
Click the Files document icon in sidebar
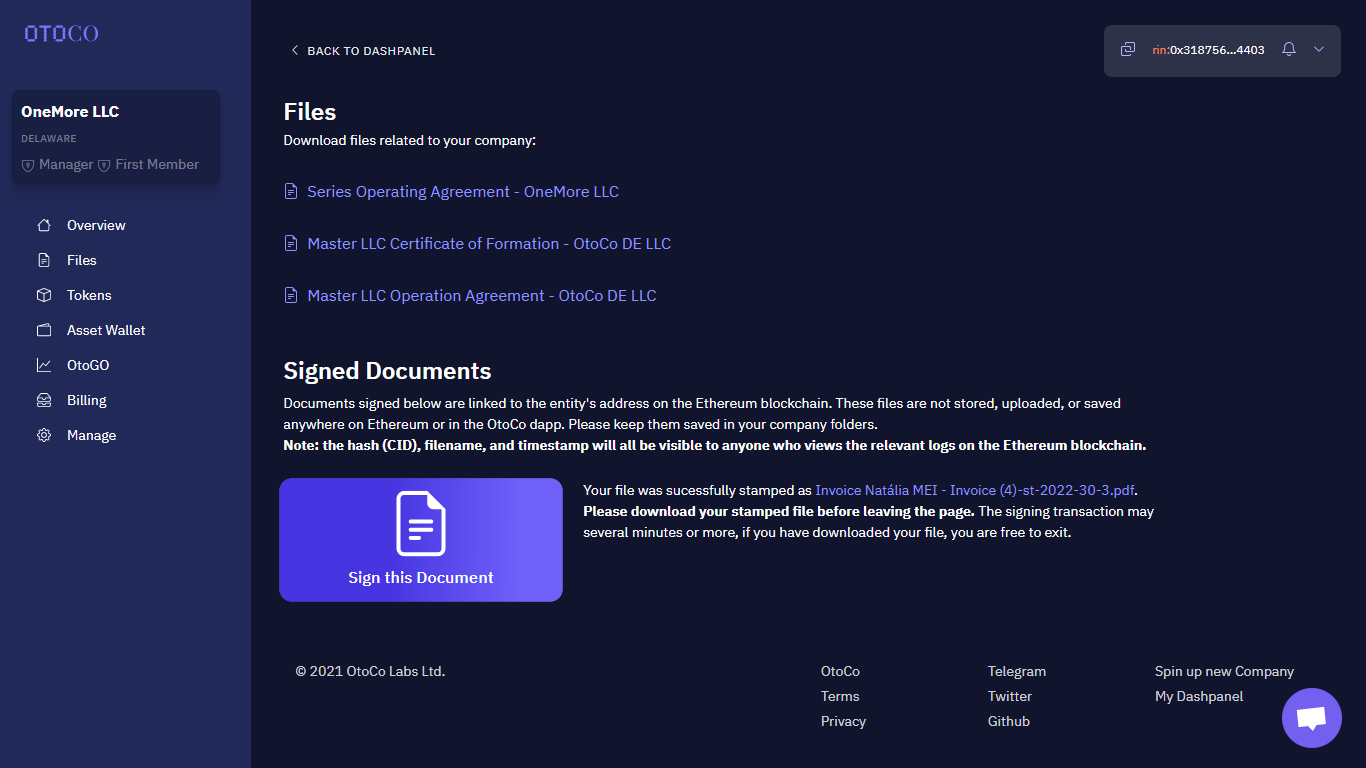tap(44, 260)
